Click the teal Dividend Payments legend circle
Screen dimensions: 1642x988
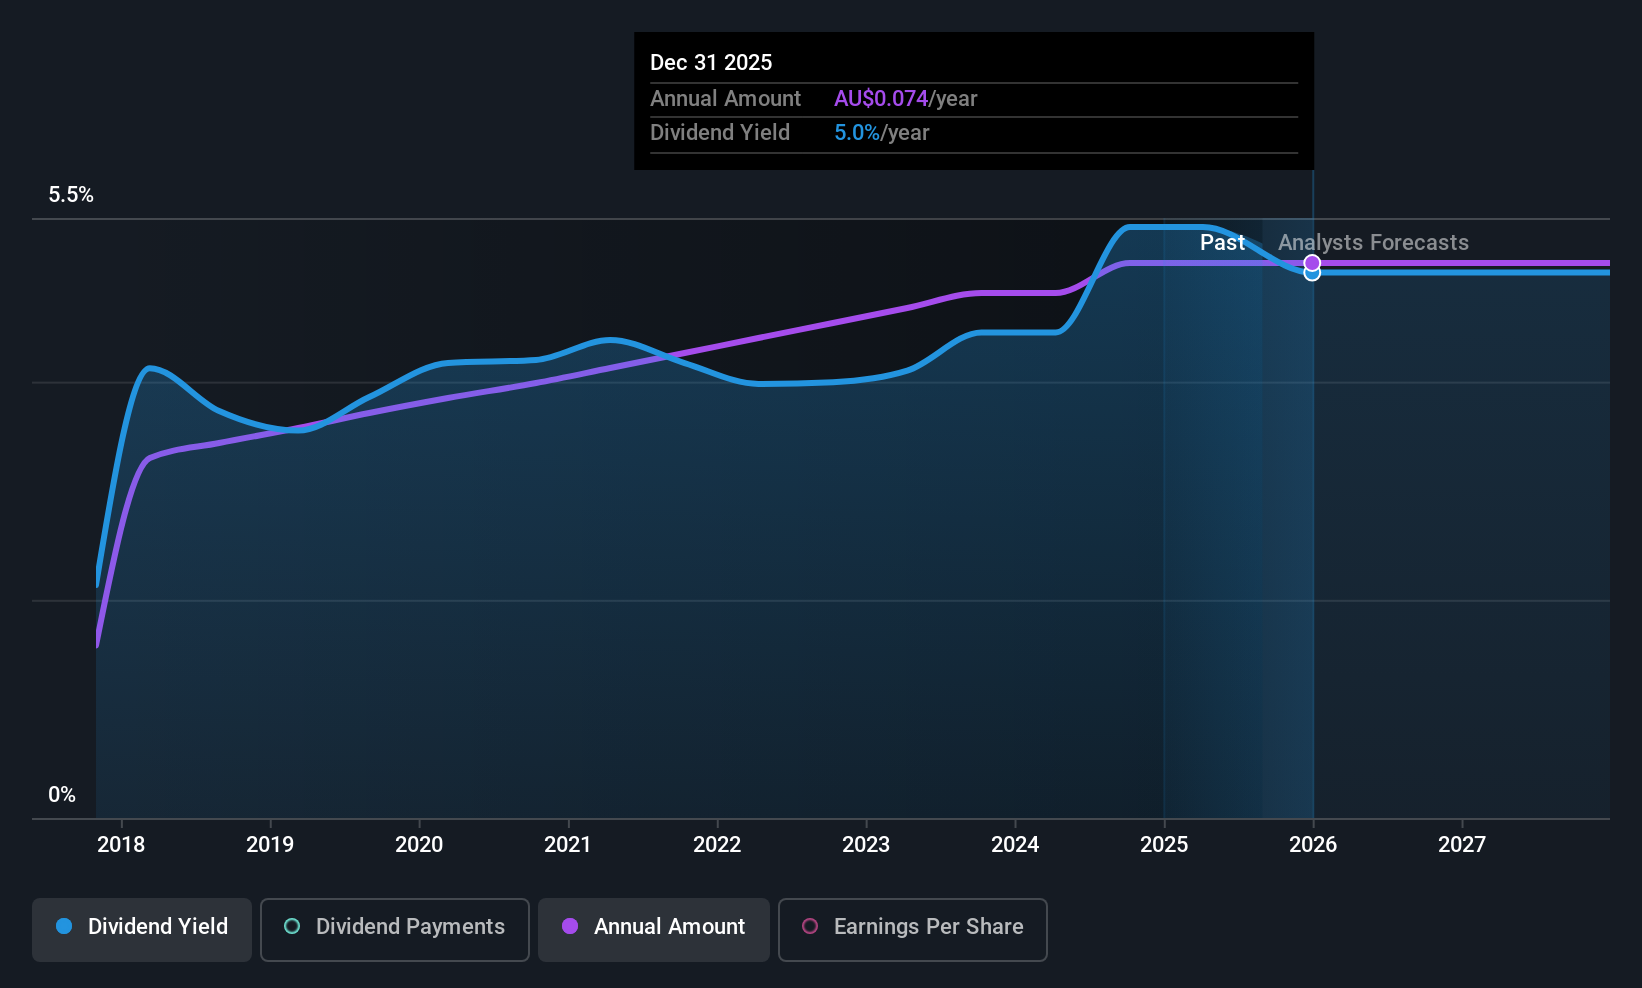click(x=292, y=927)
